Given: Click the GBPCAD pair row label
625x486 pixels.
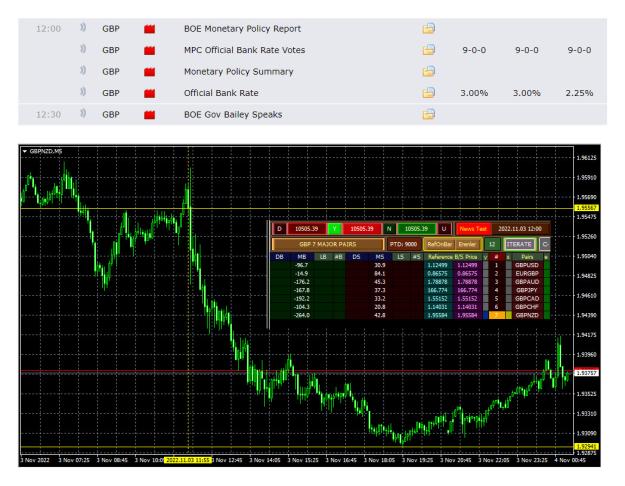Looking at the screenshot, I should [527, 299].
